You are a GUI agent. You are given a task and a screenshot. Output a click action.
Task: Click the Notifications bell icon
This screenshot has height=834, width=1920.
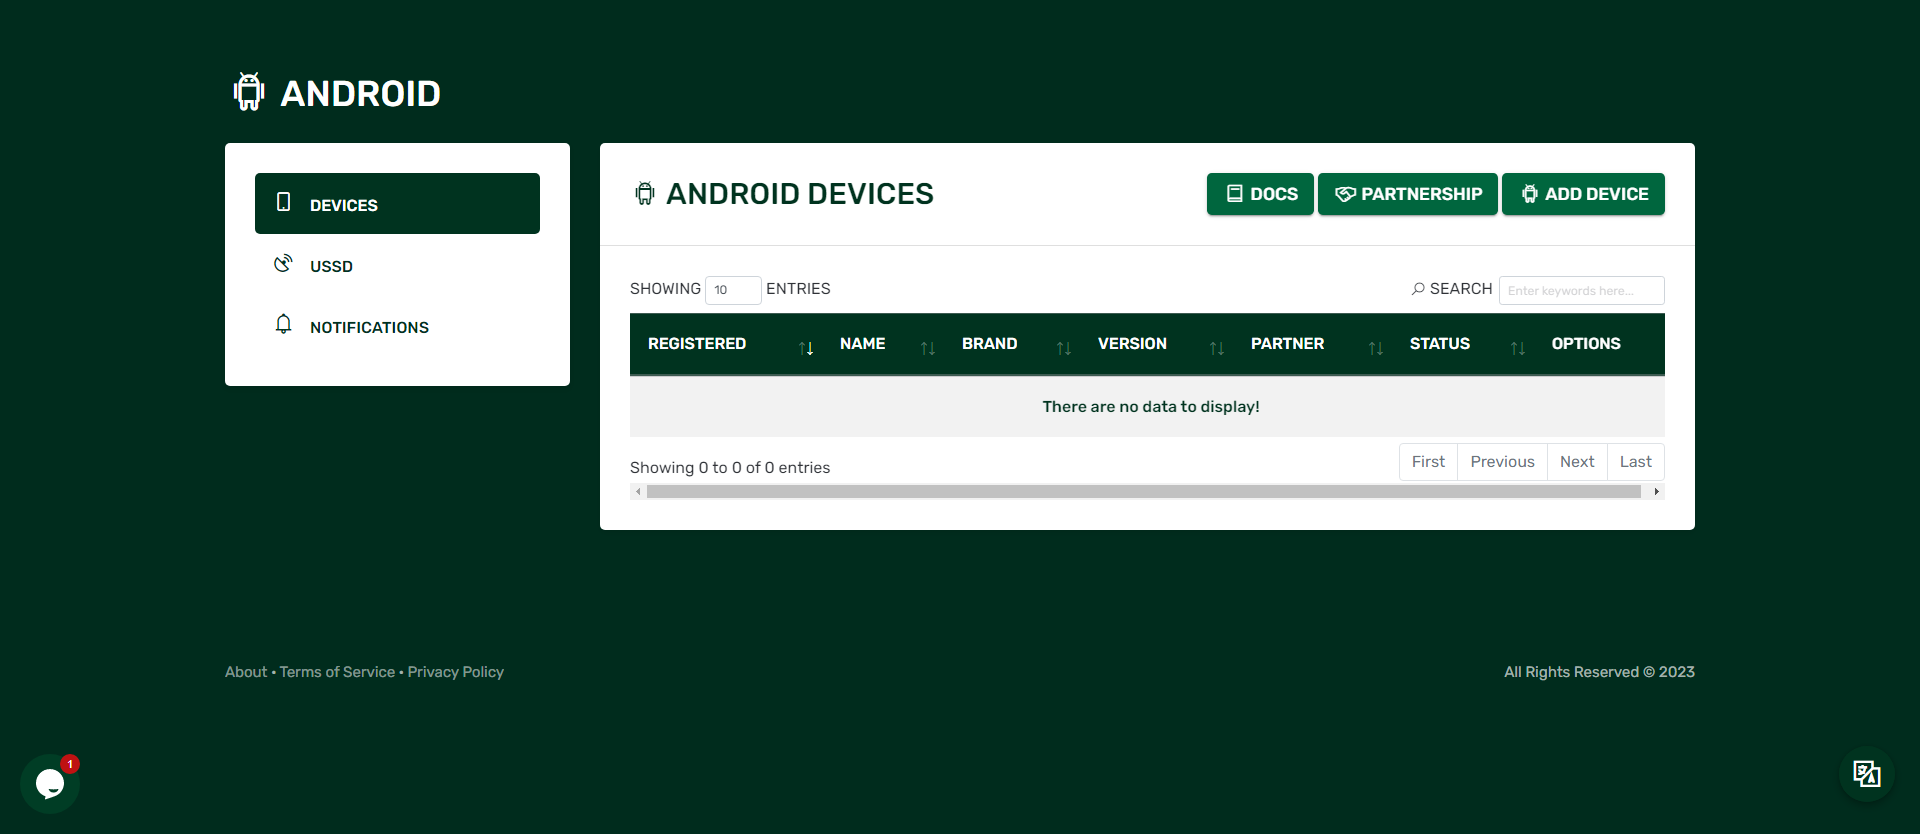(284, 324)
